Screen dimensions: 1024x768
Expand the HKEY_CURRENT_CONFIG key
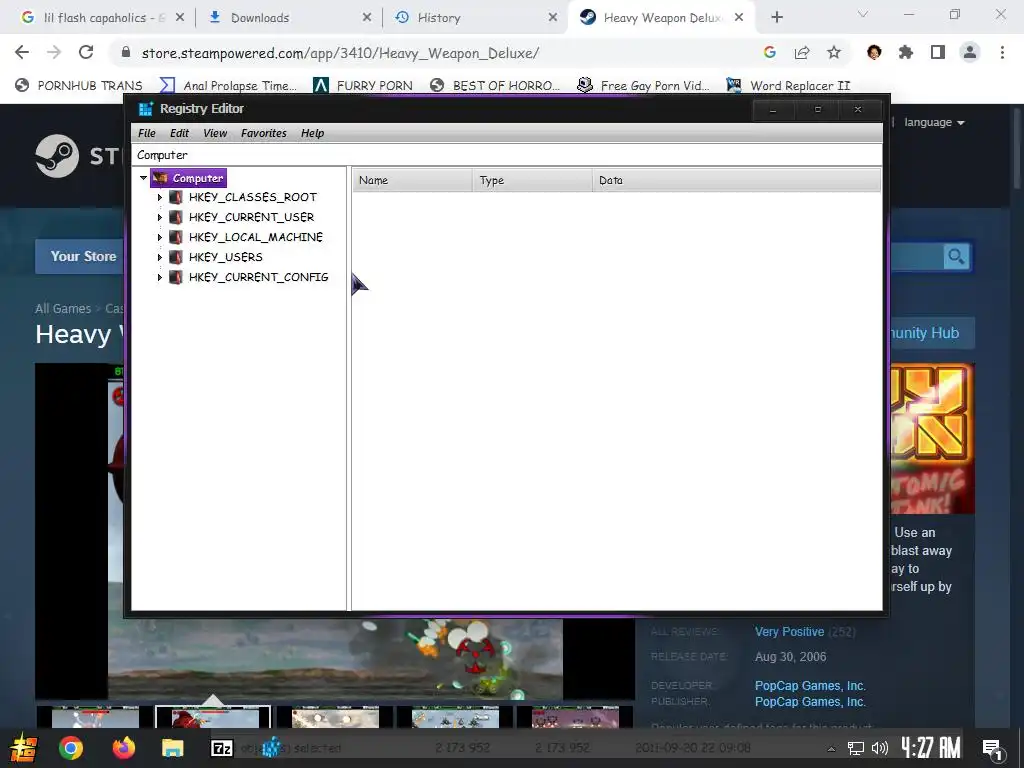(159, 277)
